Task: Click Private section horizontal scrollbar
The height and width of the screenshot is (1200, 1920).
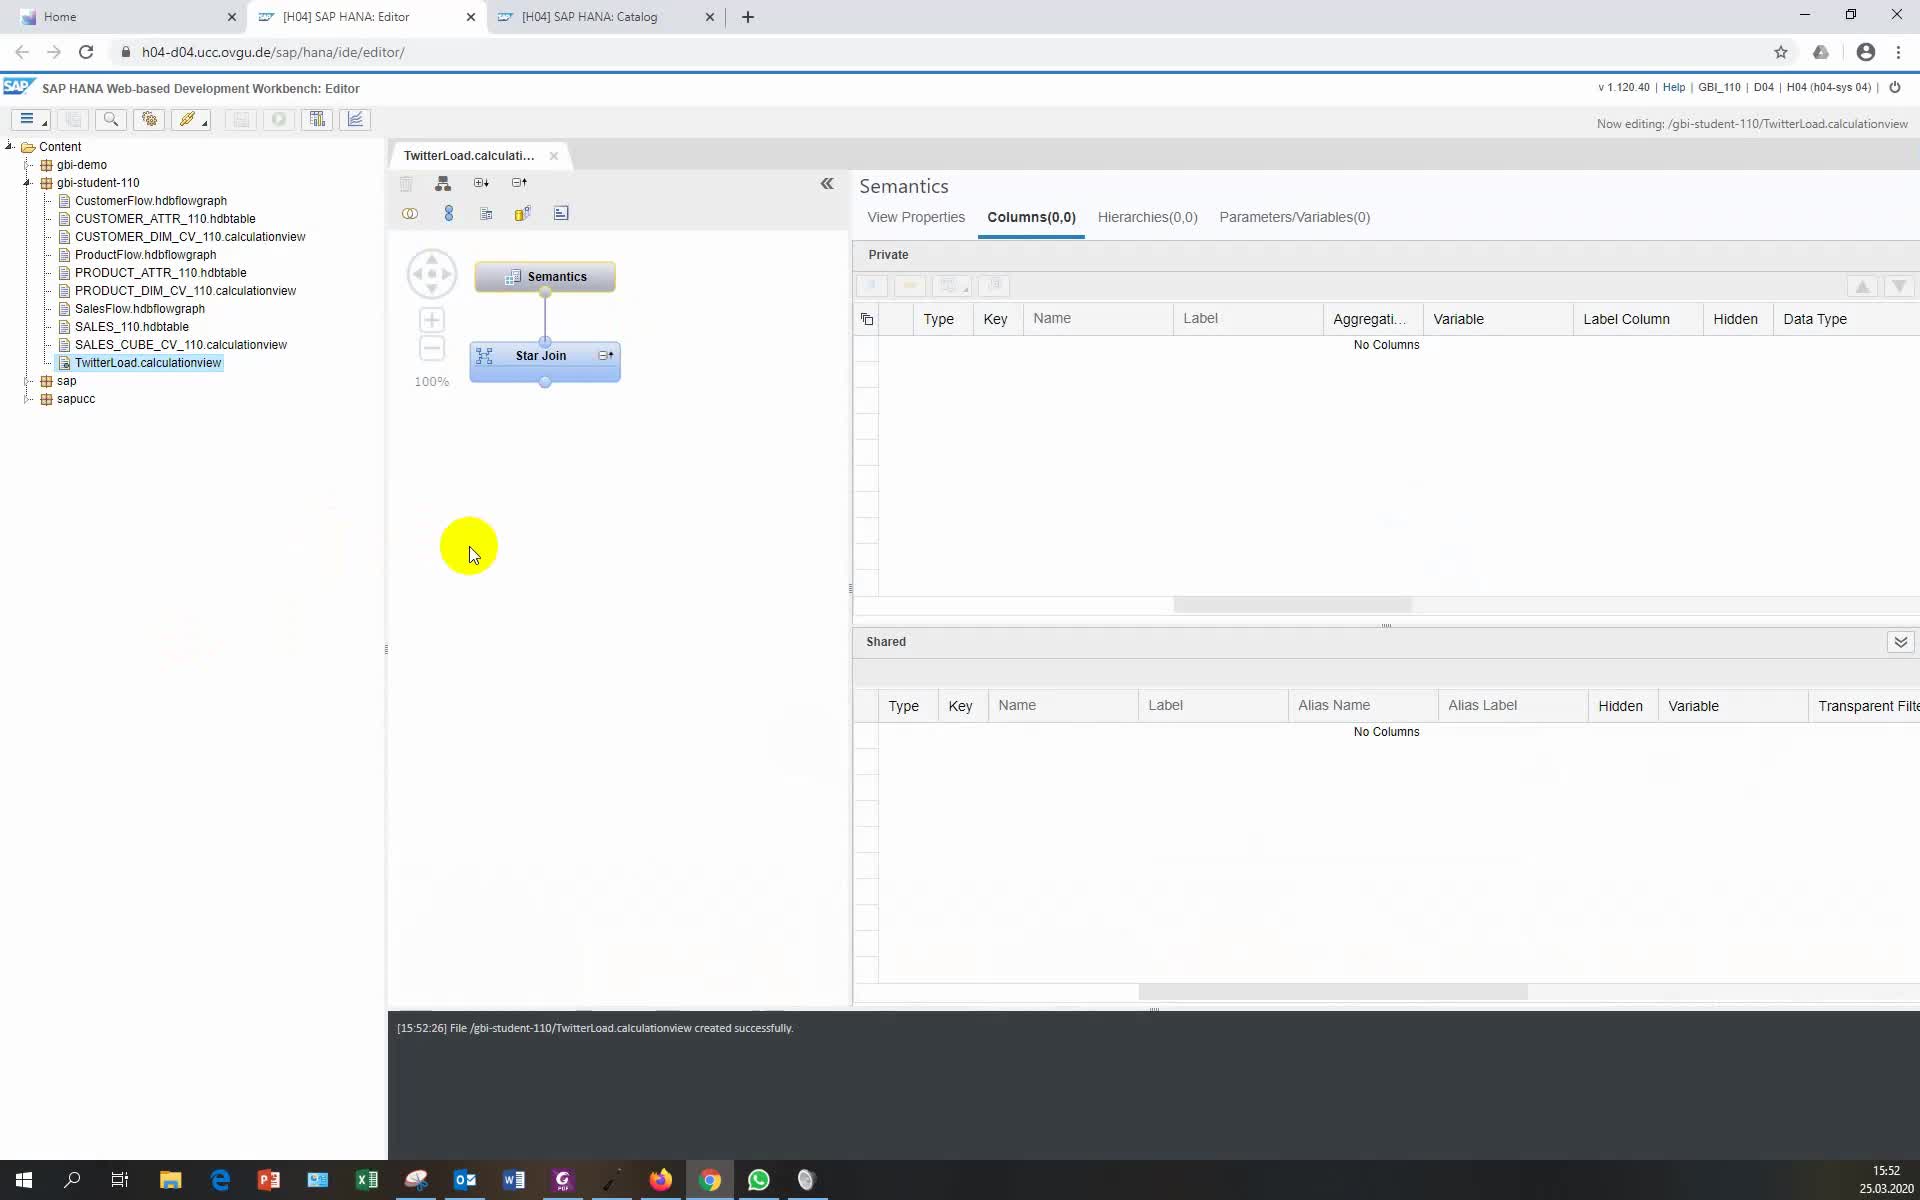Action: [x=1292, y=604]
